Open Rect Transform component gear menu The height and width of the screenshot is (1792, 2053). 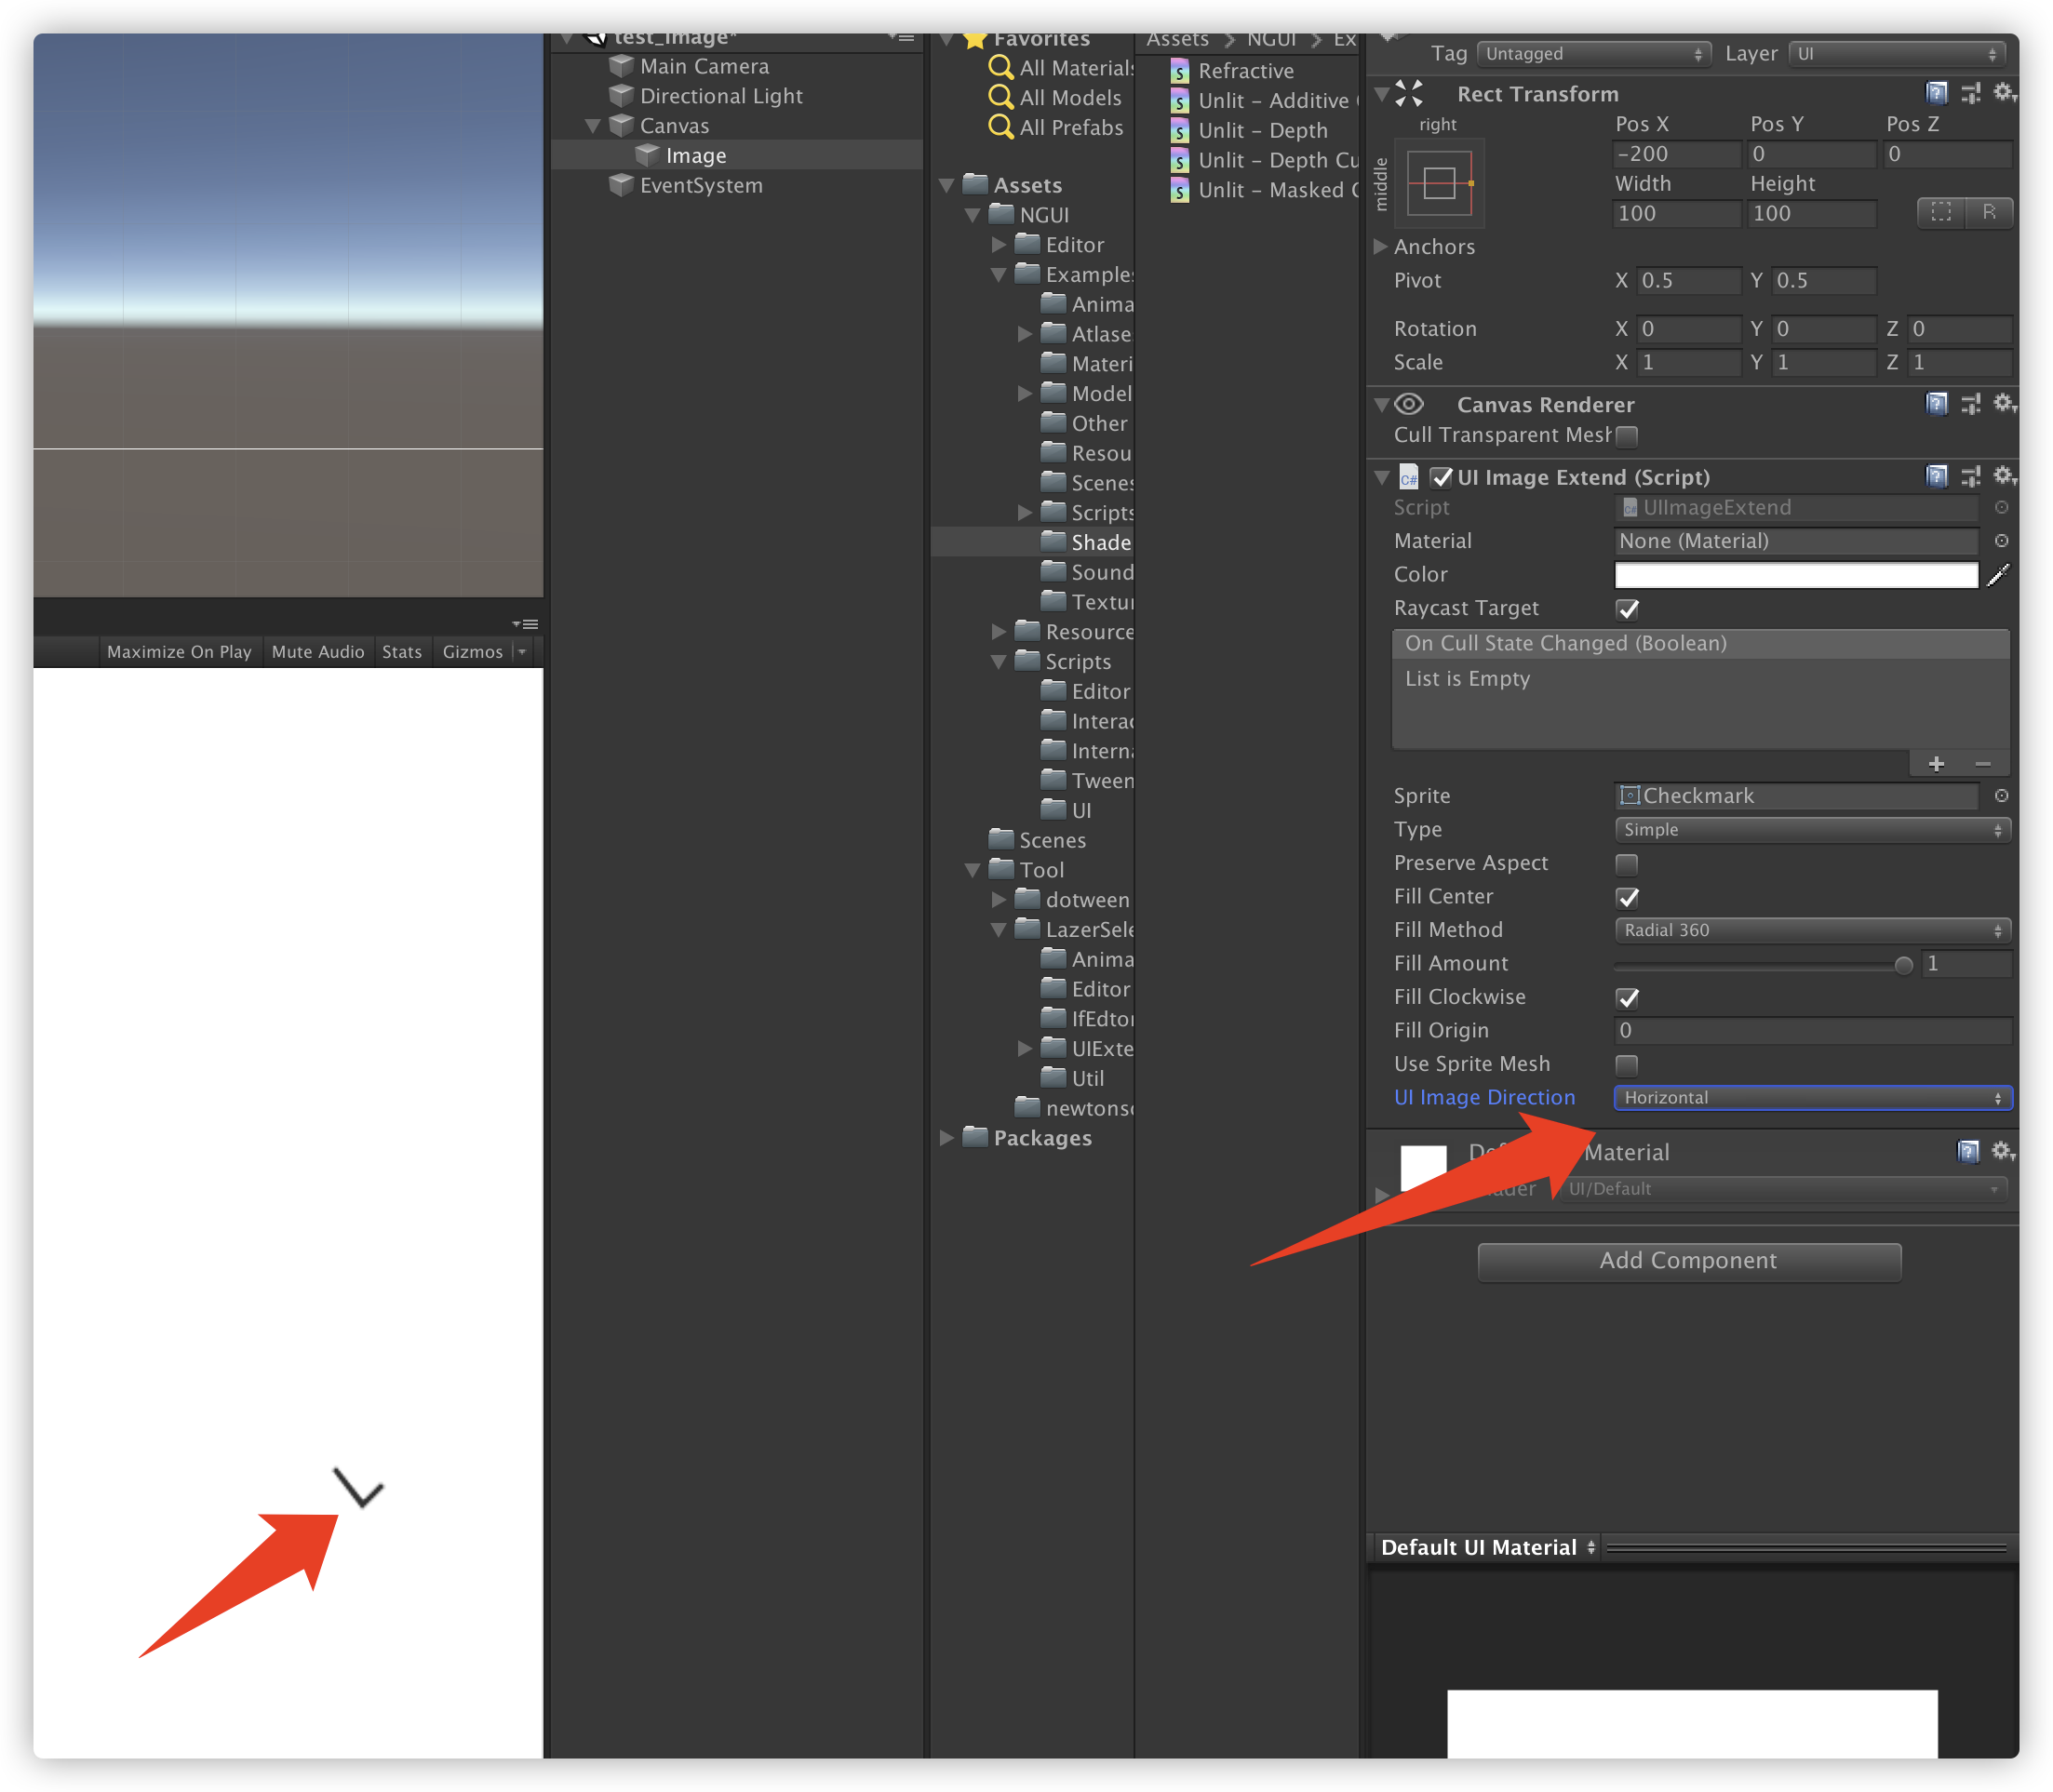2003,93
